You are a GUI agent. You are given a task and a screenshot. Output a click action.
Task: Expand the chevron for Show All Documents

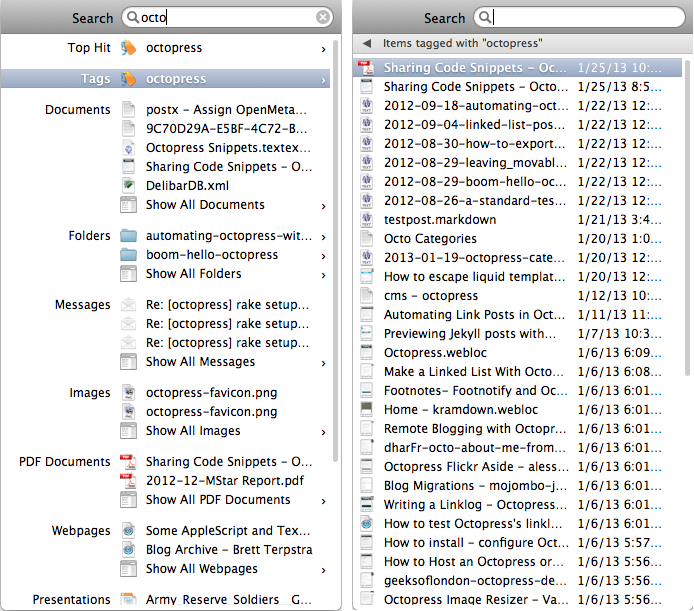click(x=323, y=206)
